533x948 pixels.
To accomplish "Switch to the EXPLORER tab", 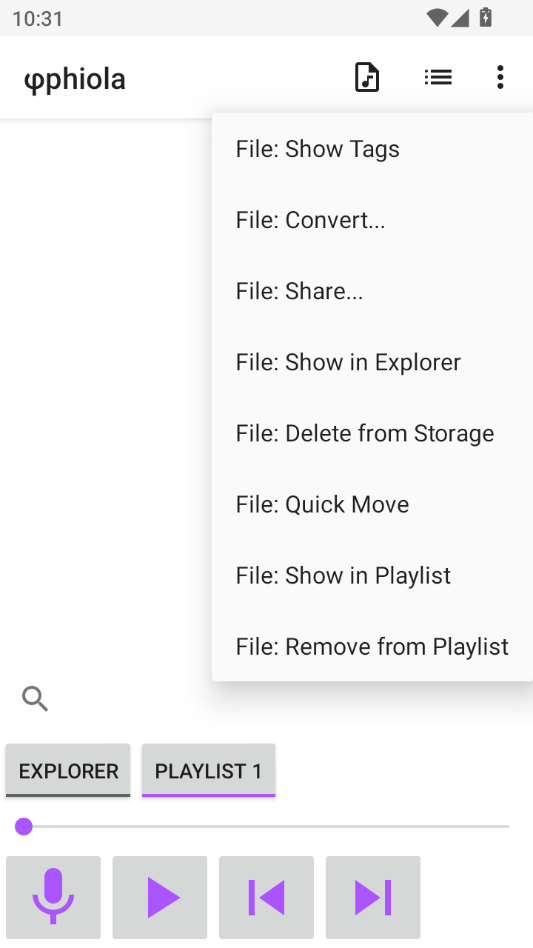I will (68, 770).
